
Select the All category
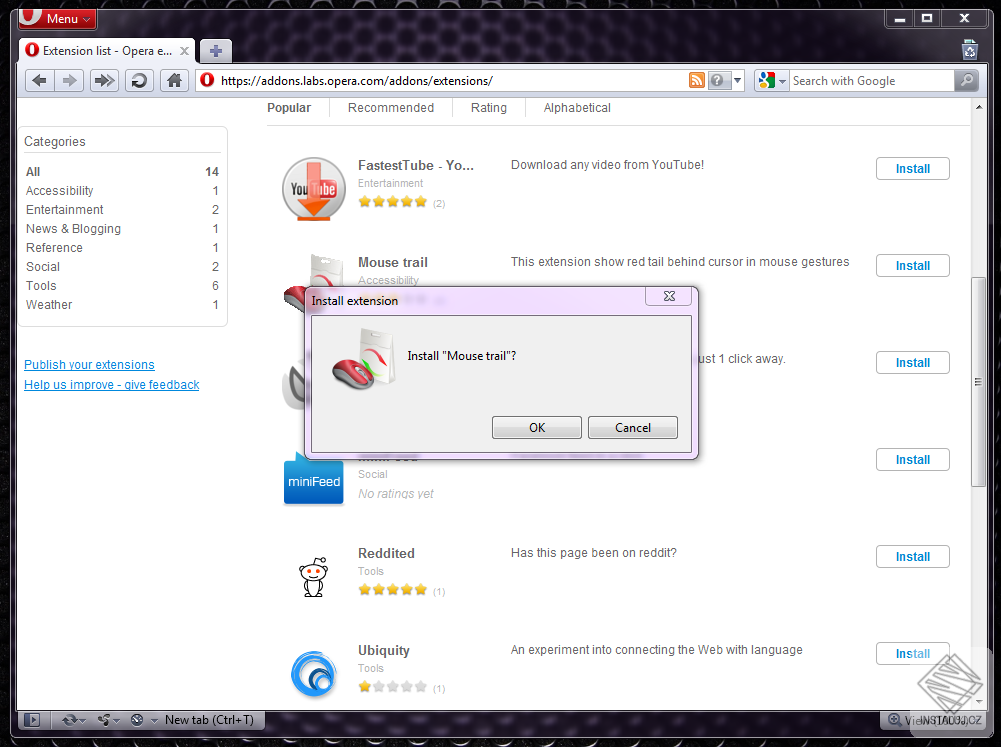click(122, 171)
